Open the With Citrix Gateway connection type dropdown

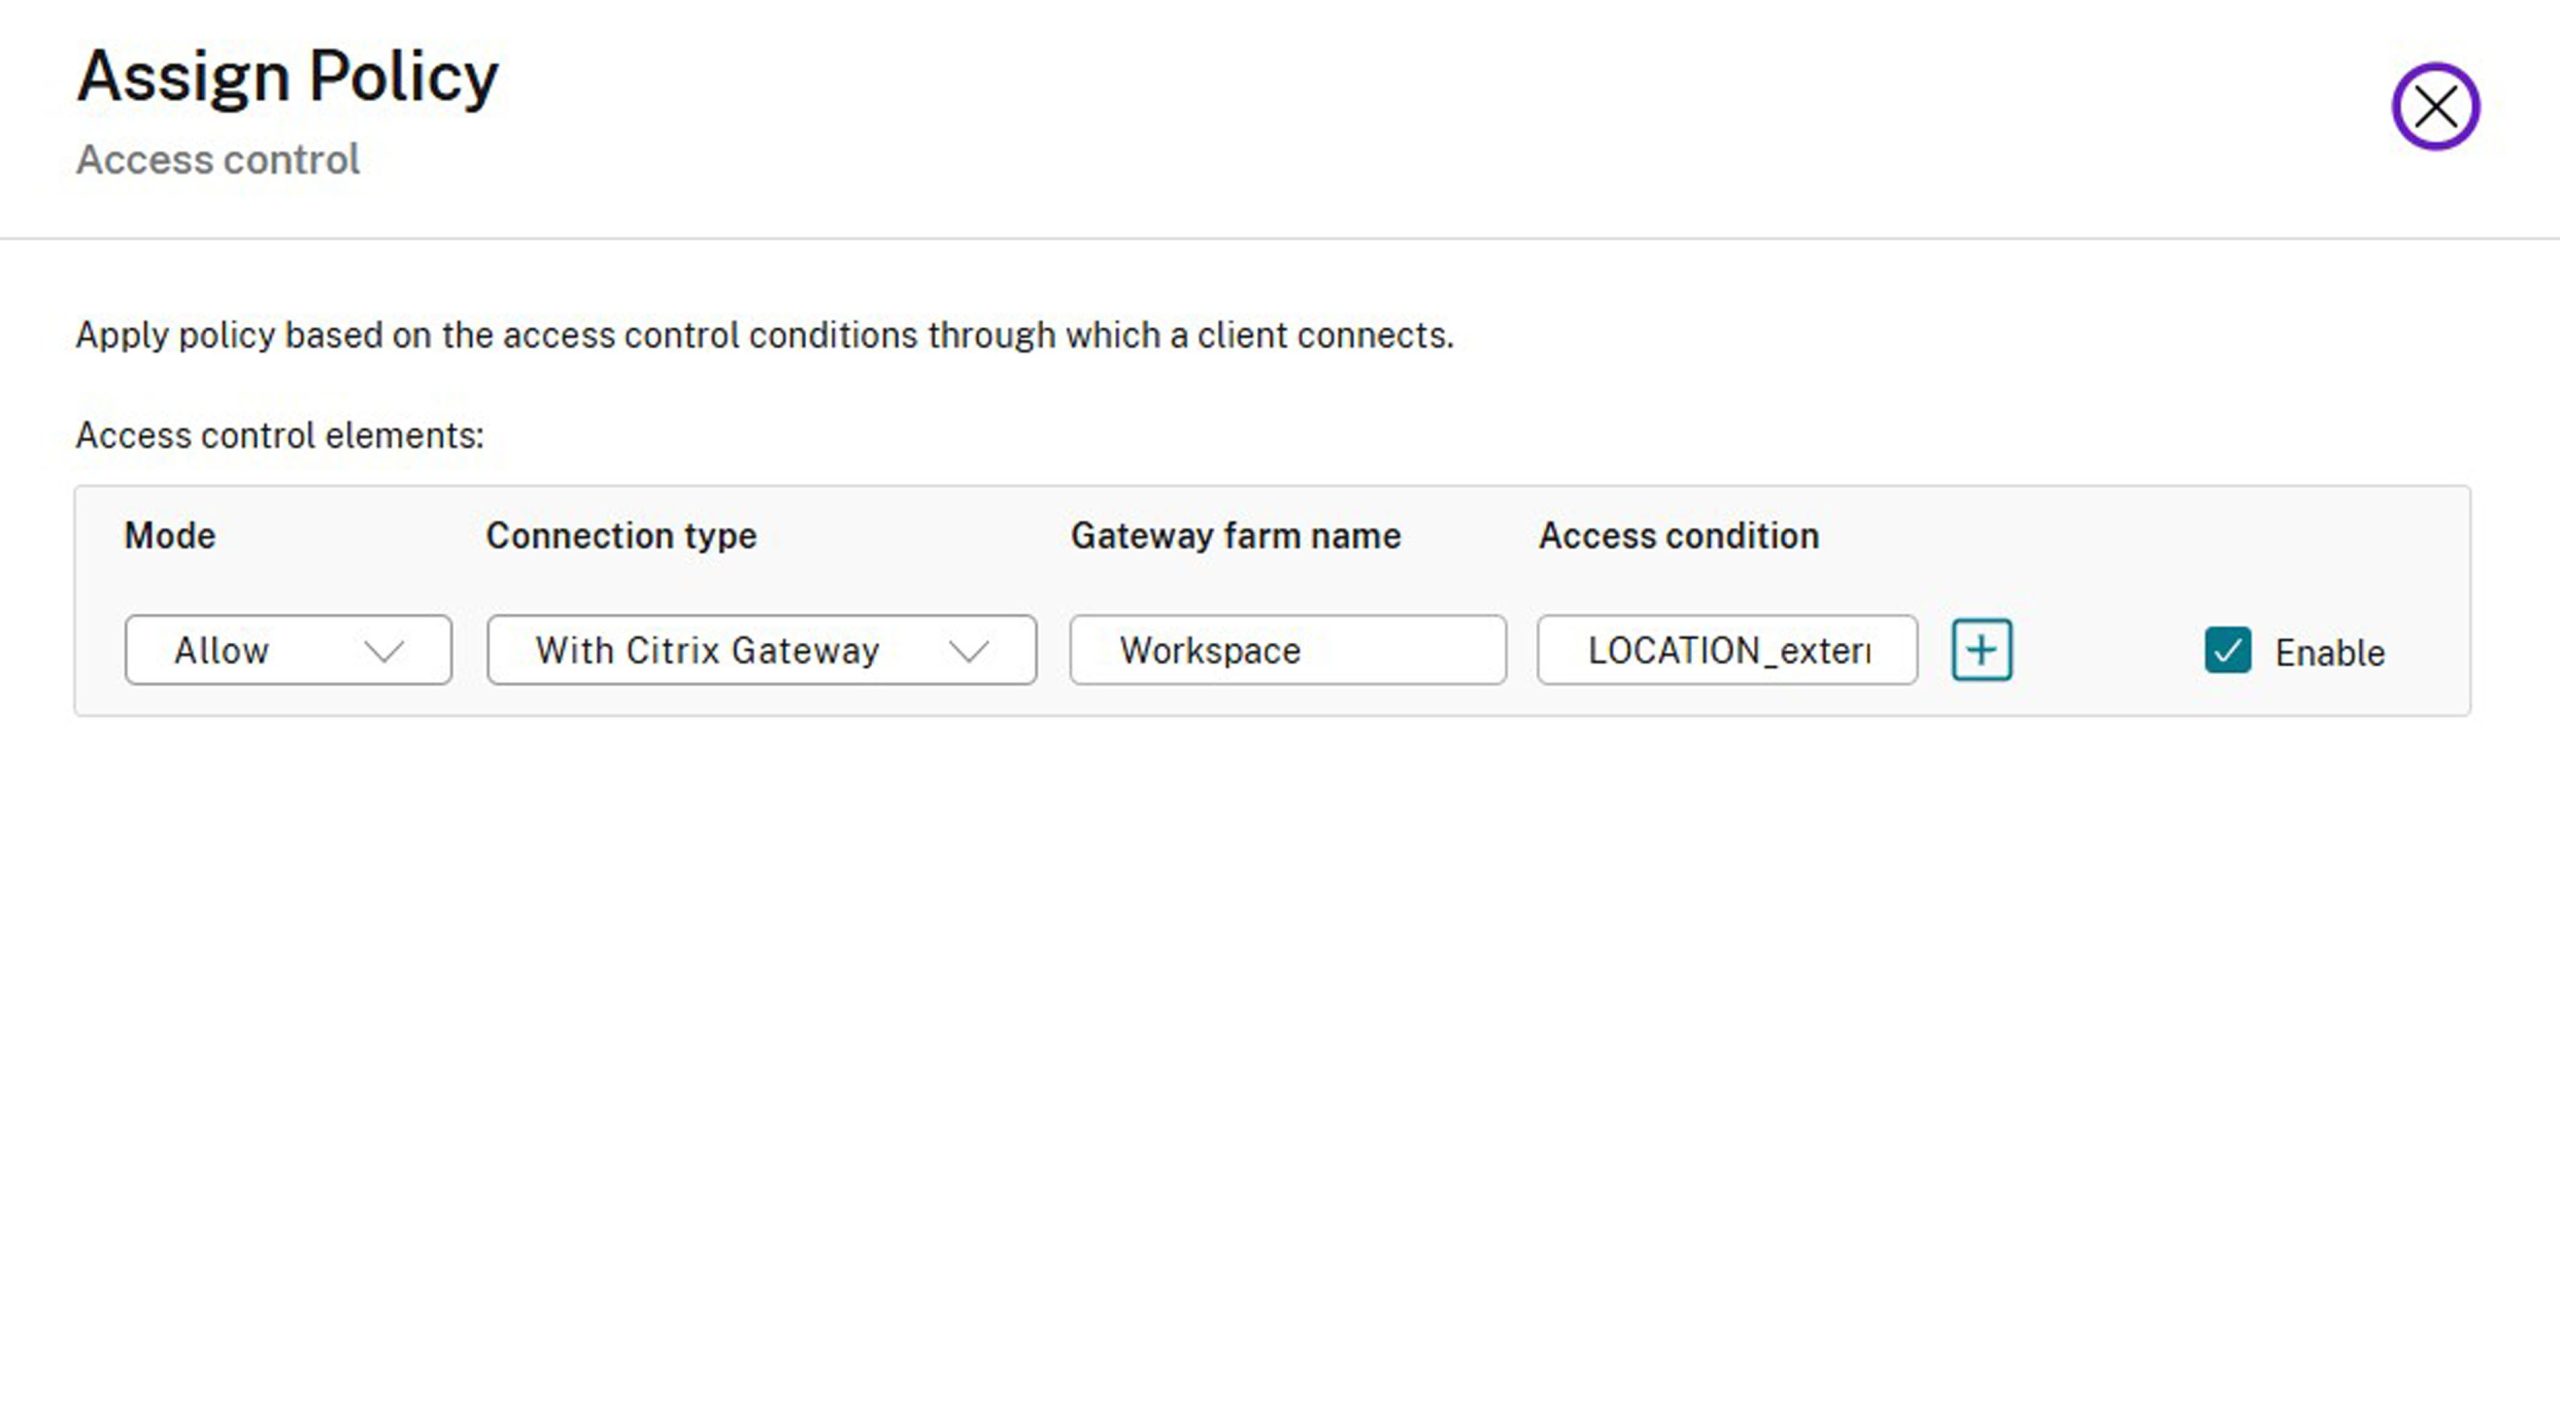click(x=762, y=650)
